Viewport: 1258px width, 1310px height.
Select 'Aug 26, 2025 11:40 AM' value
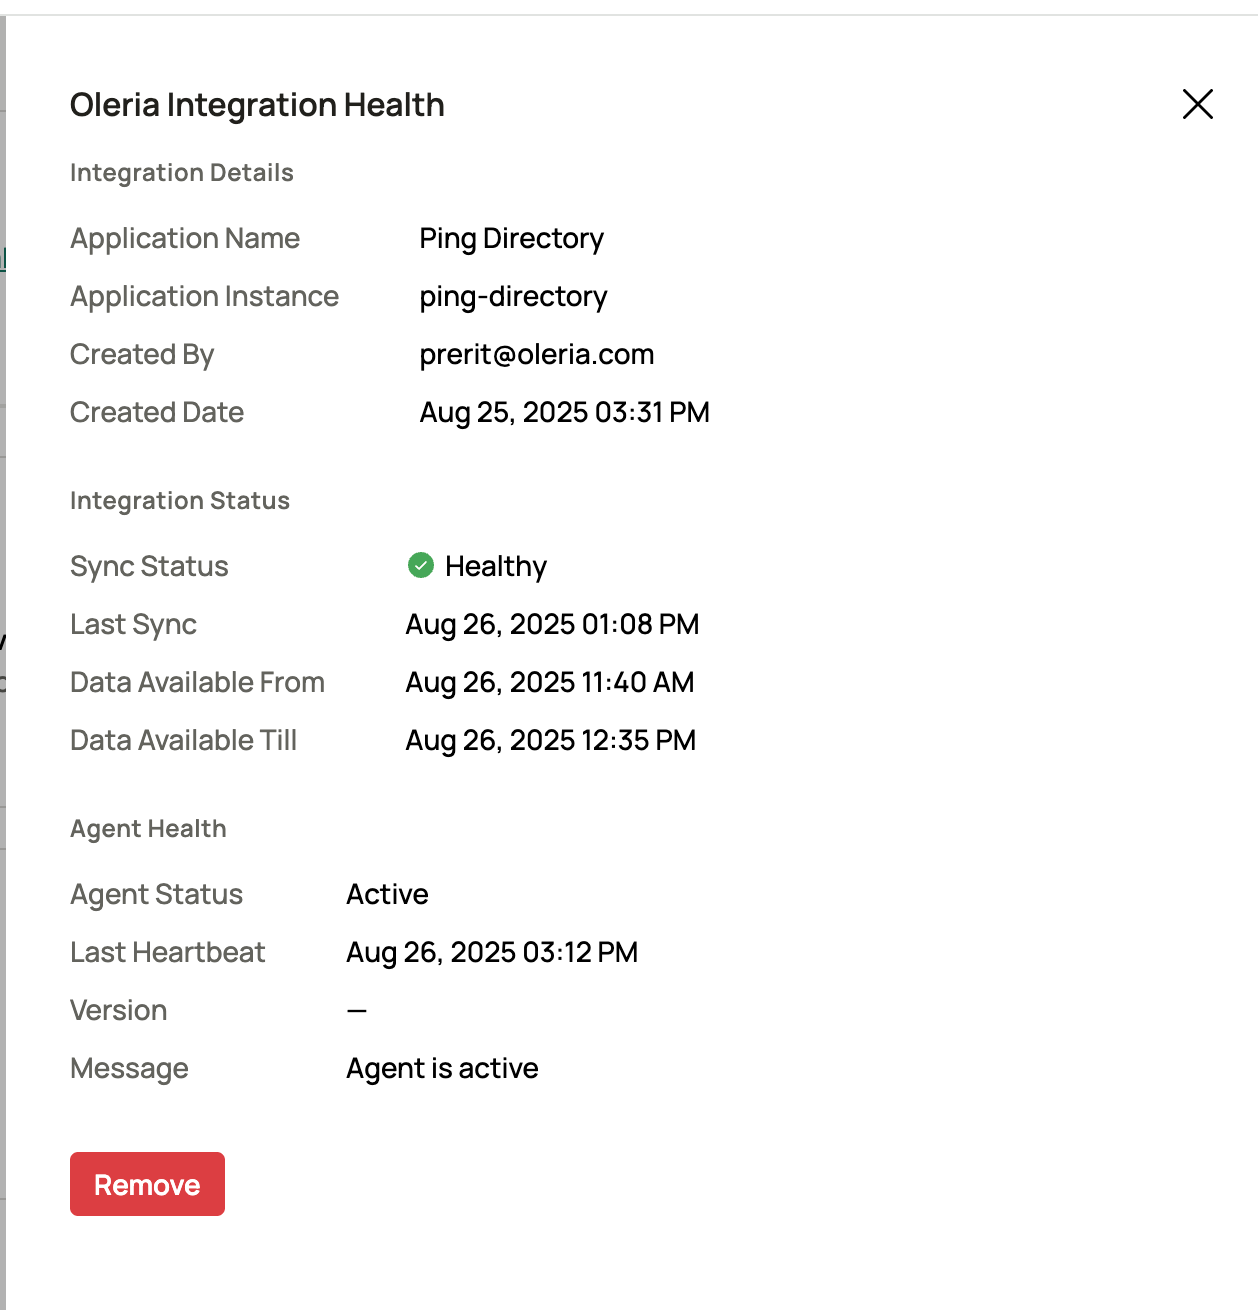(x=549, y=682)
